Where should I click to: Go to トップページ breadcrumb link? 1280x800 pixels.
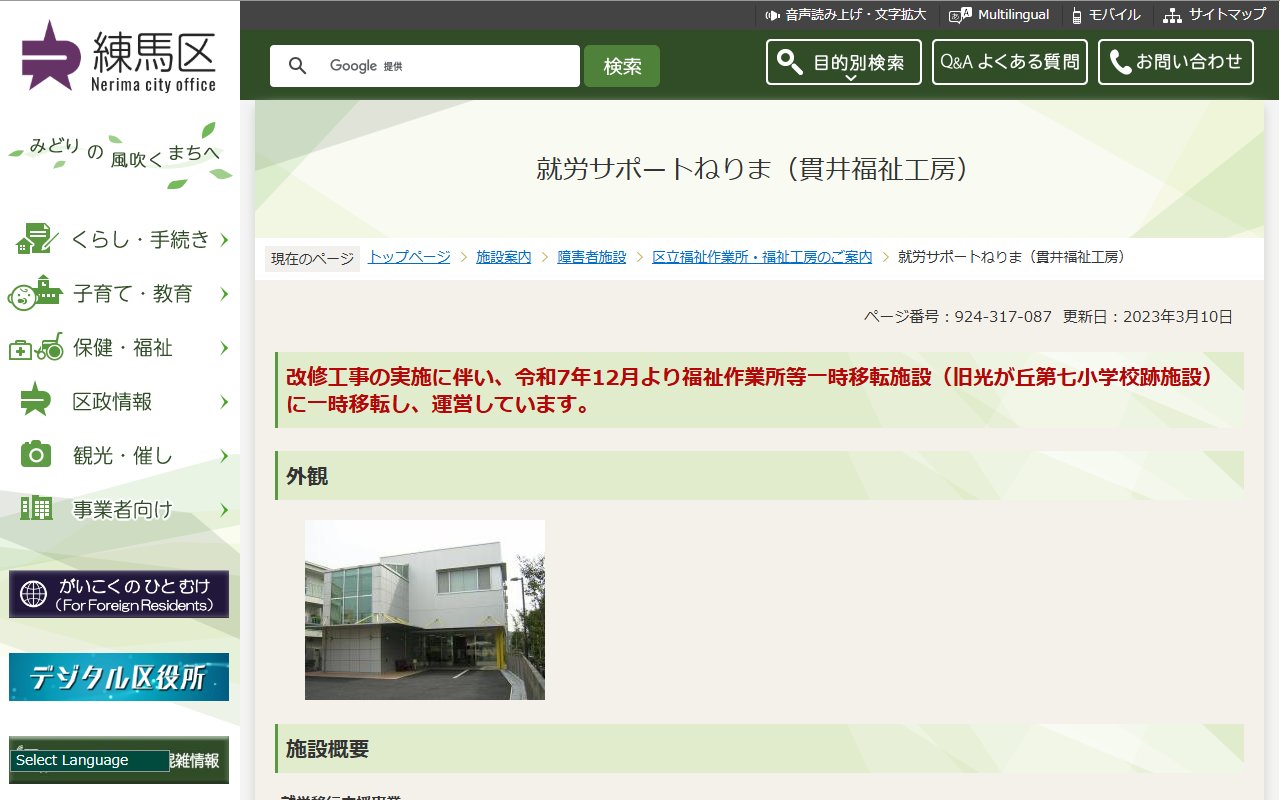409,257
